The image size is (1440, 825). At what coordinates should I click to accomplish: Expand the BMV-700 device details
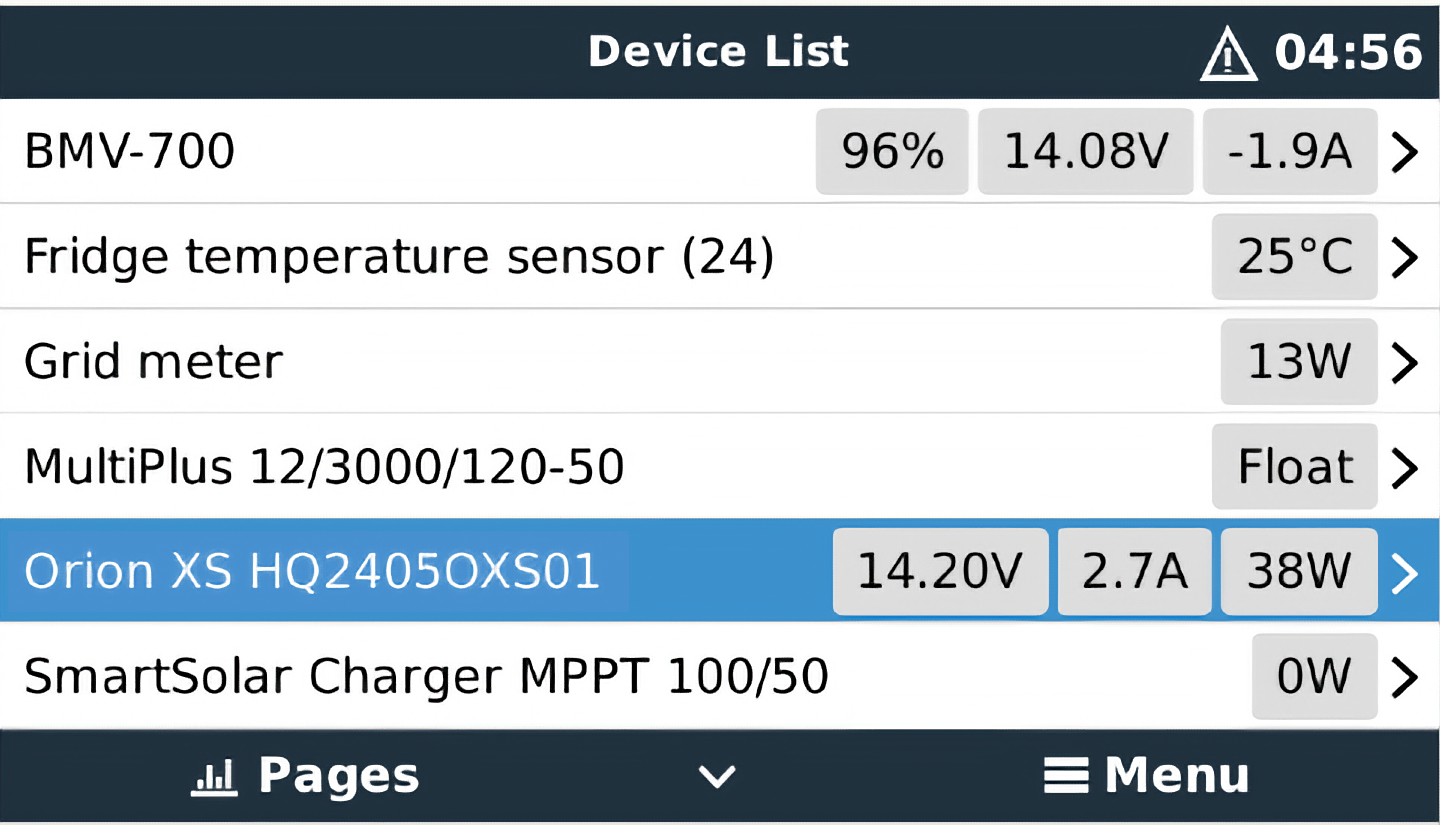pos(1404,151)
